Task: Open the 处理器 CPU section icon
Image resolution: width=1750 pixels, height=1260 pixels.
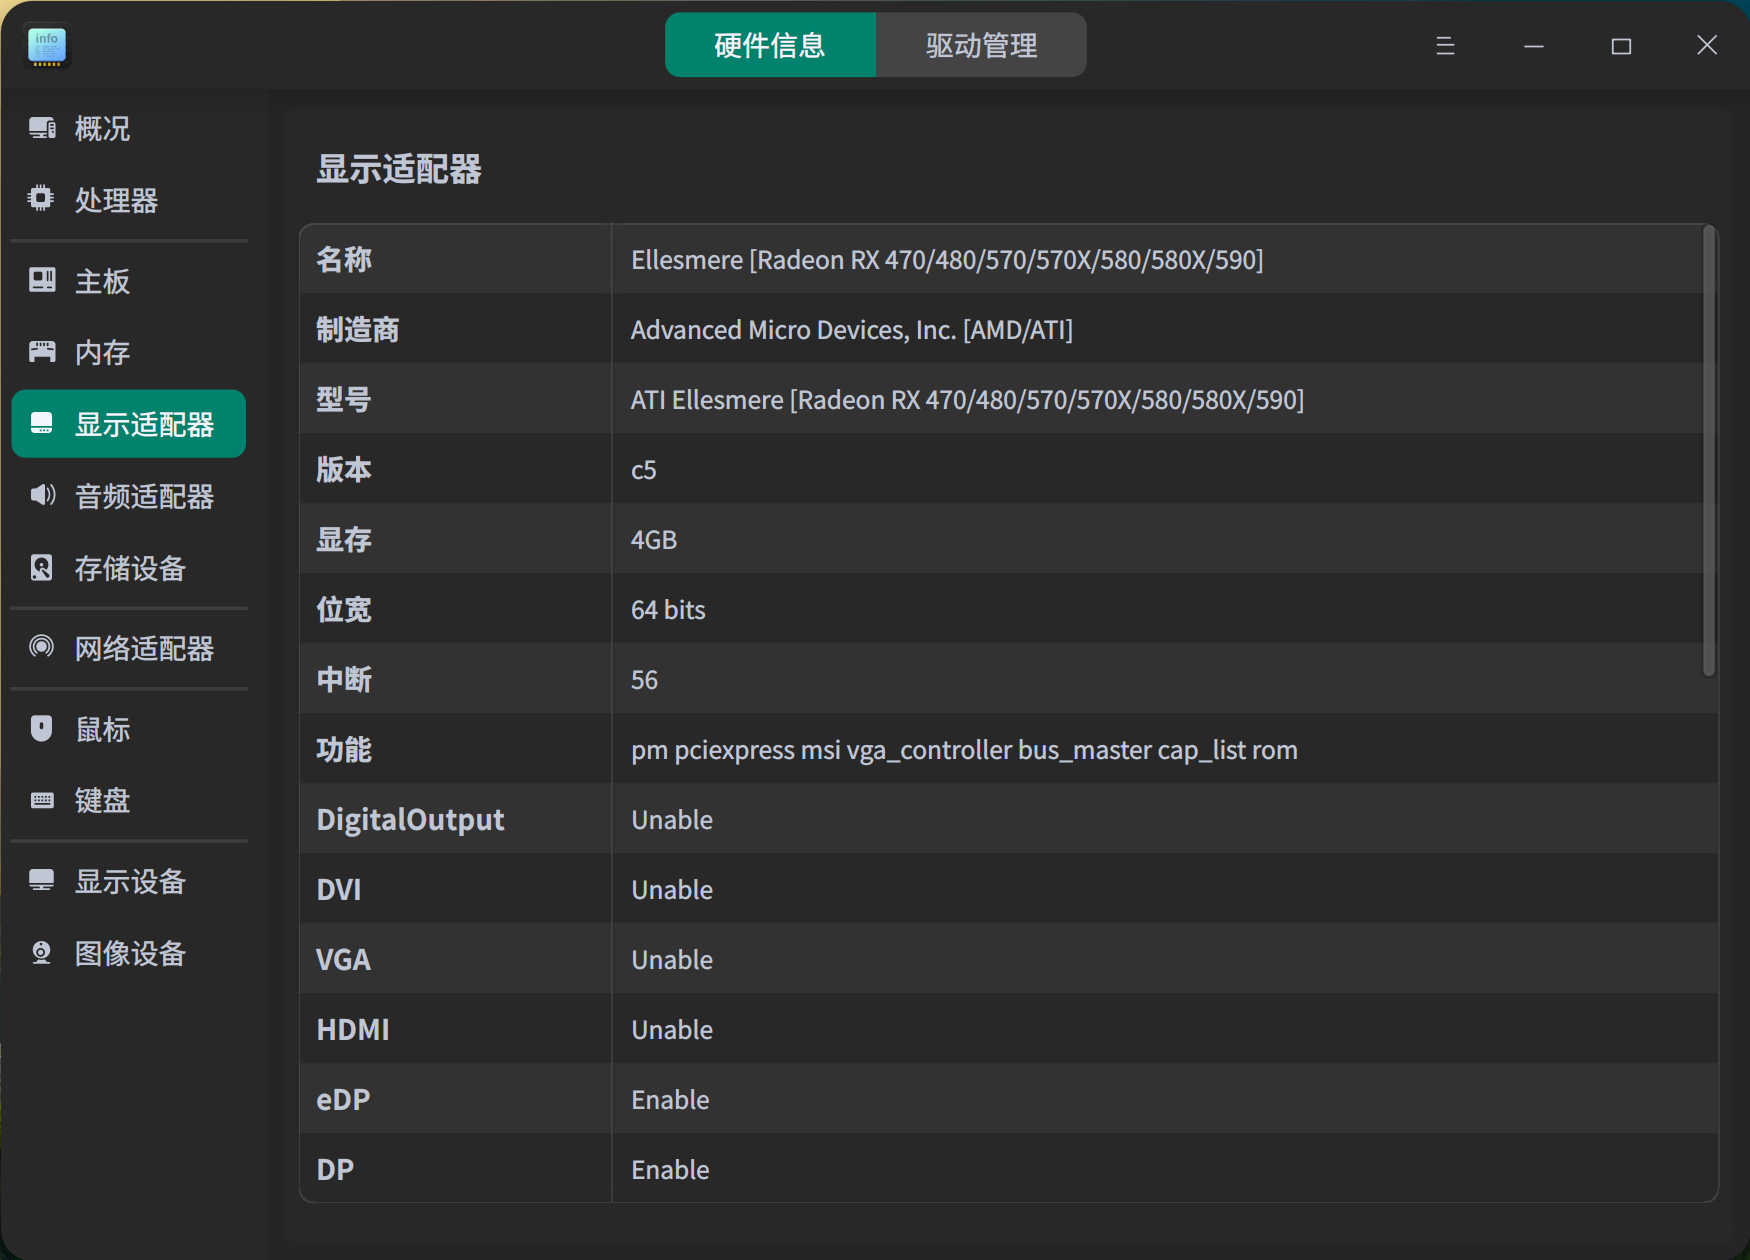Action: tap(40, 199)
